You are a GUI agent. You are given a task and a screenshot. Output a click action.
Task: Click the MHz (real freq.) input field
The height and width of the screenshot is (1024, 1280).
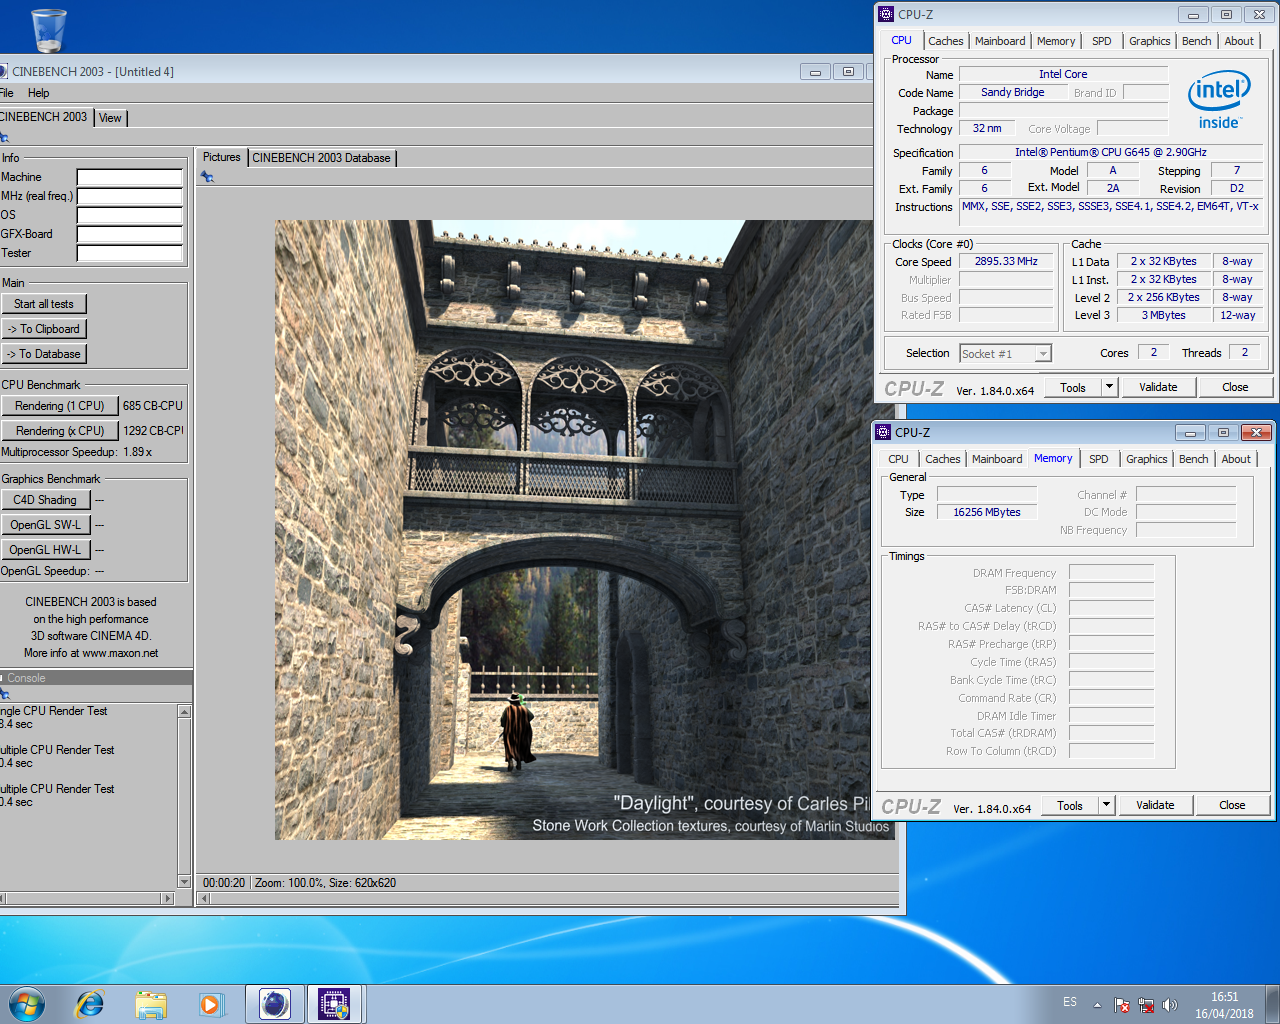click(x=130, y=196)
